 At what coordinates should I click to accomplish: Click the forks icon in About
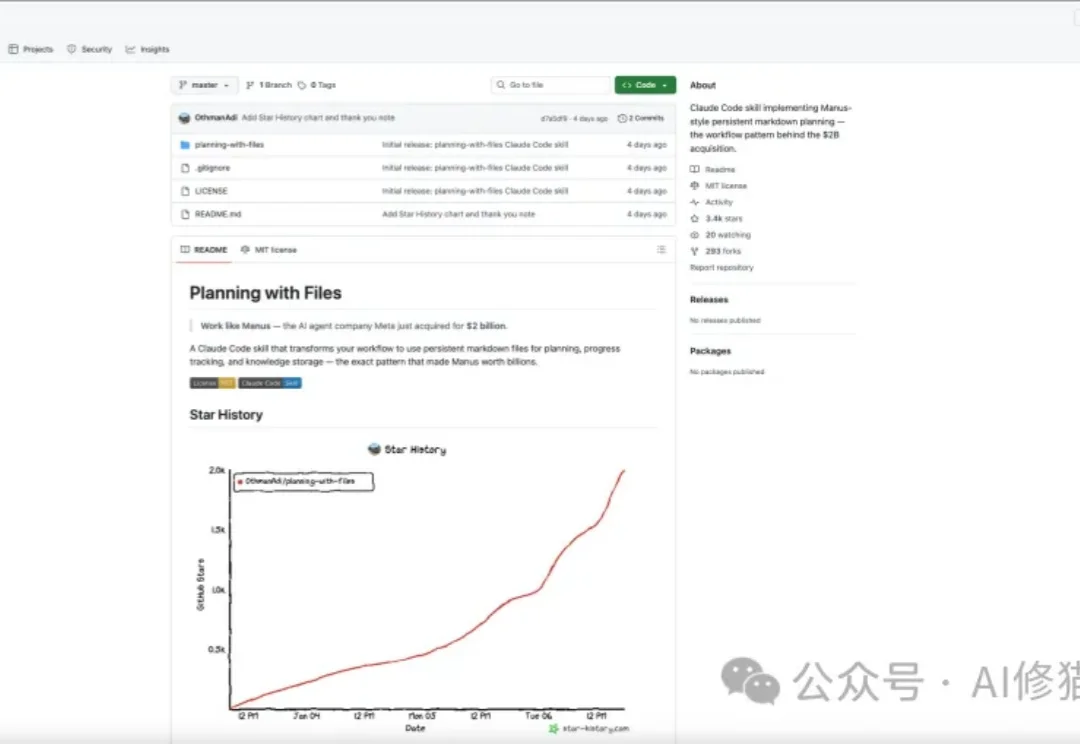[695, 251]
